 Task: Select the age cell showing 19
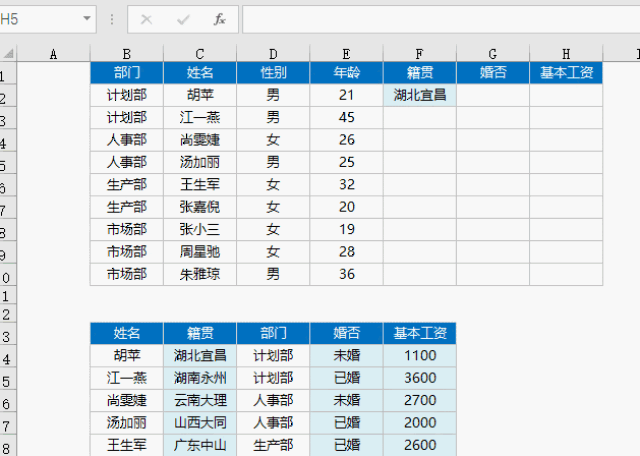(x=346, y=229)
